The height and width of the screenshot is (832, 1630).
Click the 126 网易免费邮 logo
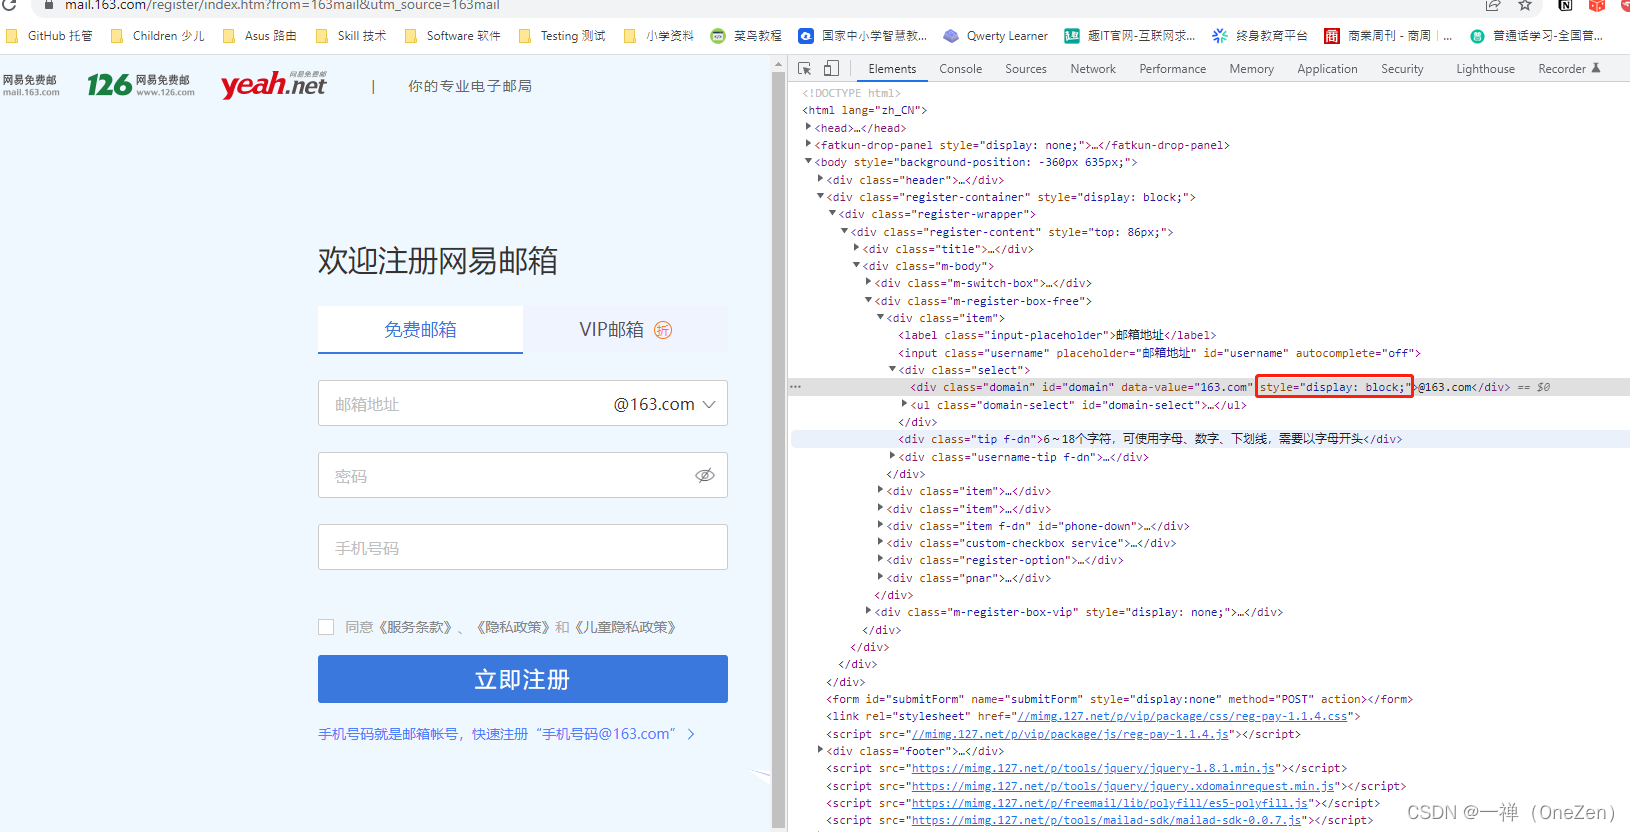click(141, 85)
